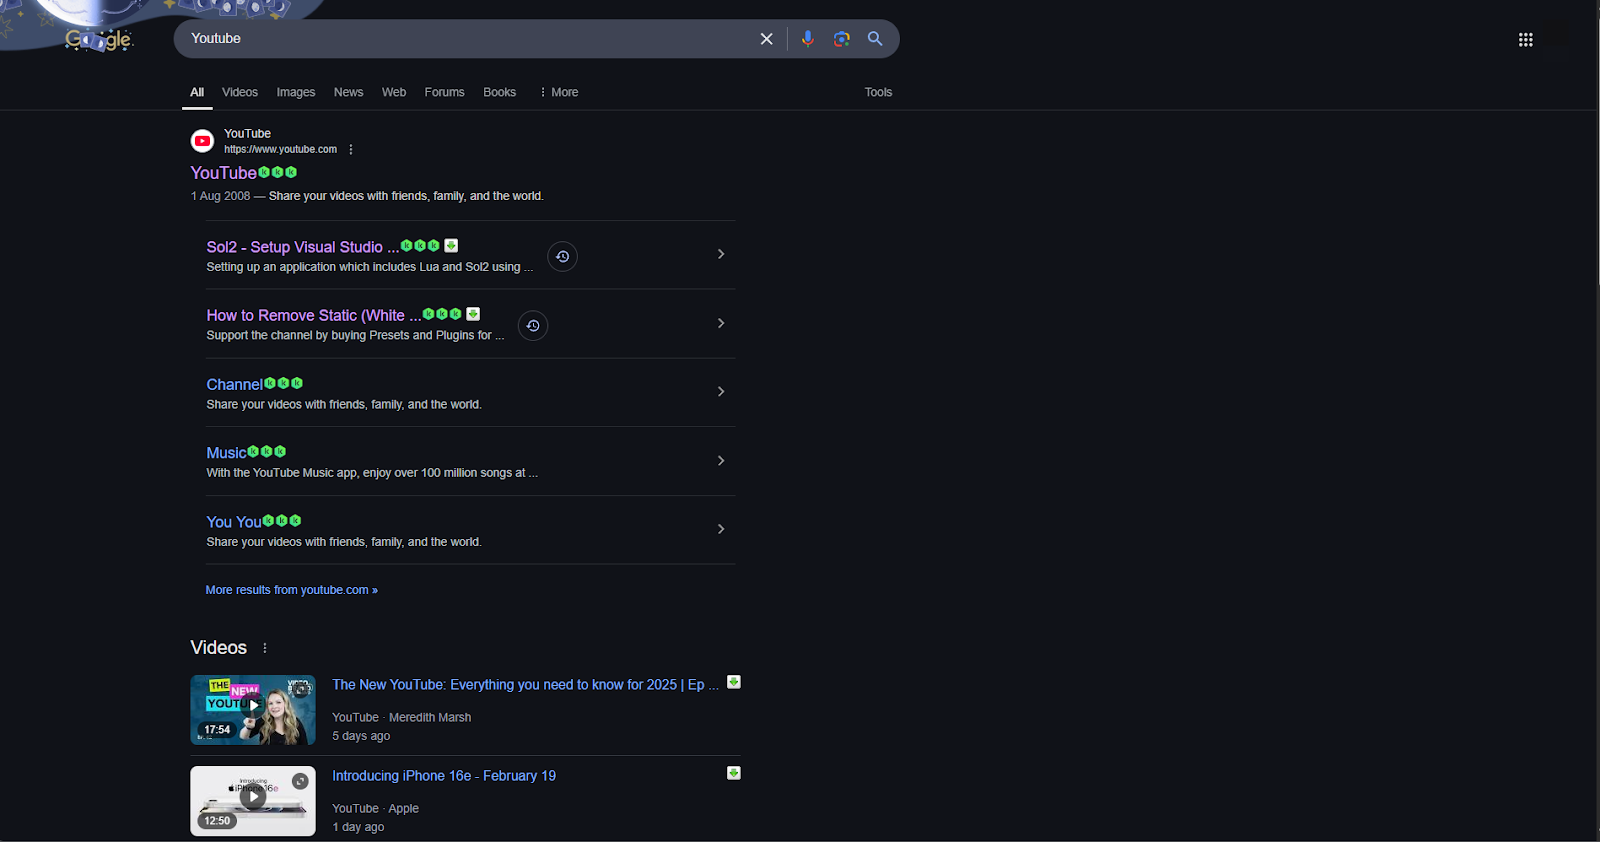Click the expand icon on iPhone 16e thumbnail
This screenshot has height=842, width=1600.
point(300,781)
